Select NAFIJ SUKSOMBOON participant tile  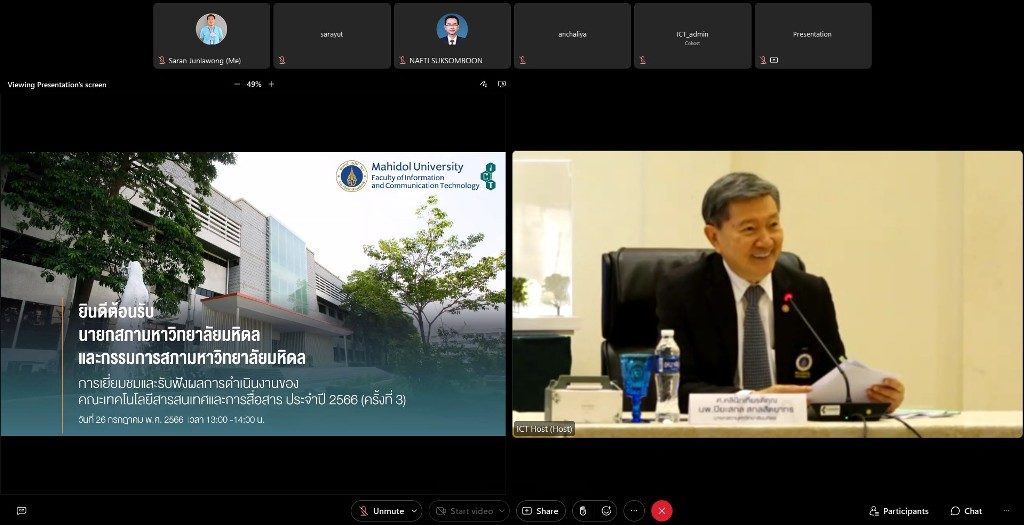452,36
